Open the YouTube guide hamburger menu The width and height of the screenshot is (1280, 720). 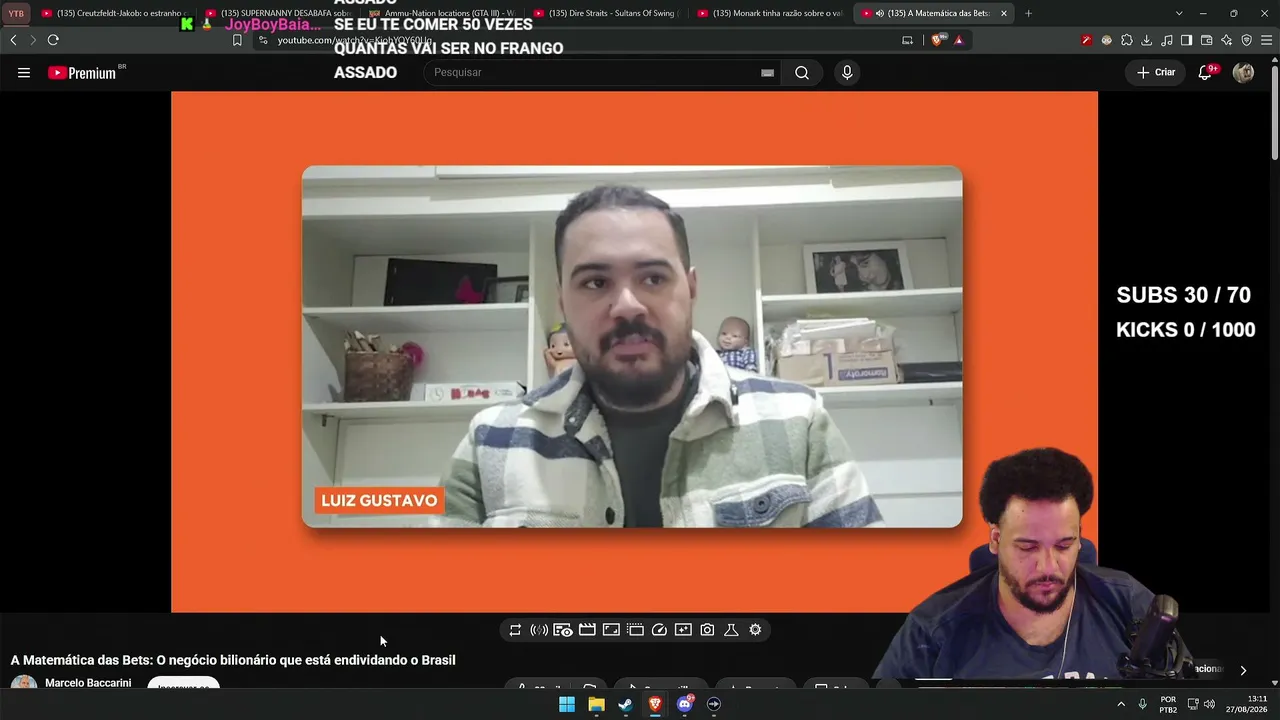point(24,72)
